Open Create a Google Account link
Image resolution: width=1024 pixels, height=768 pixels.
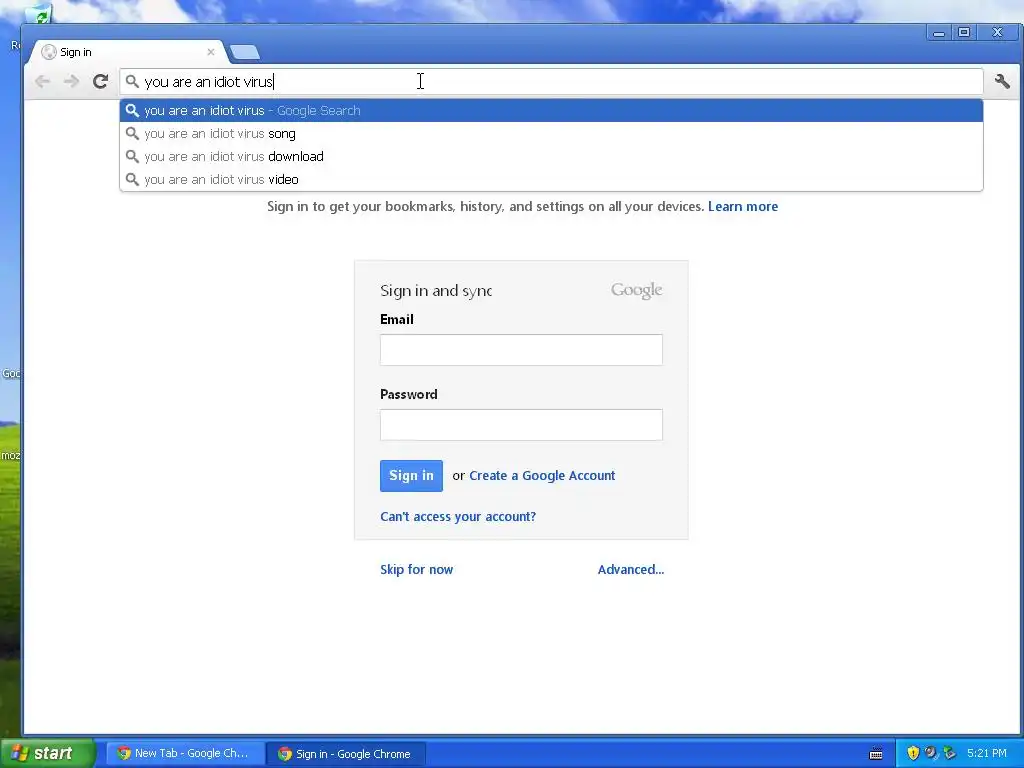542,475
